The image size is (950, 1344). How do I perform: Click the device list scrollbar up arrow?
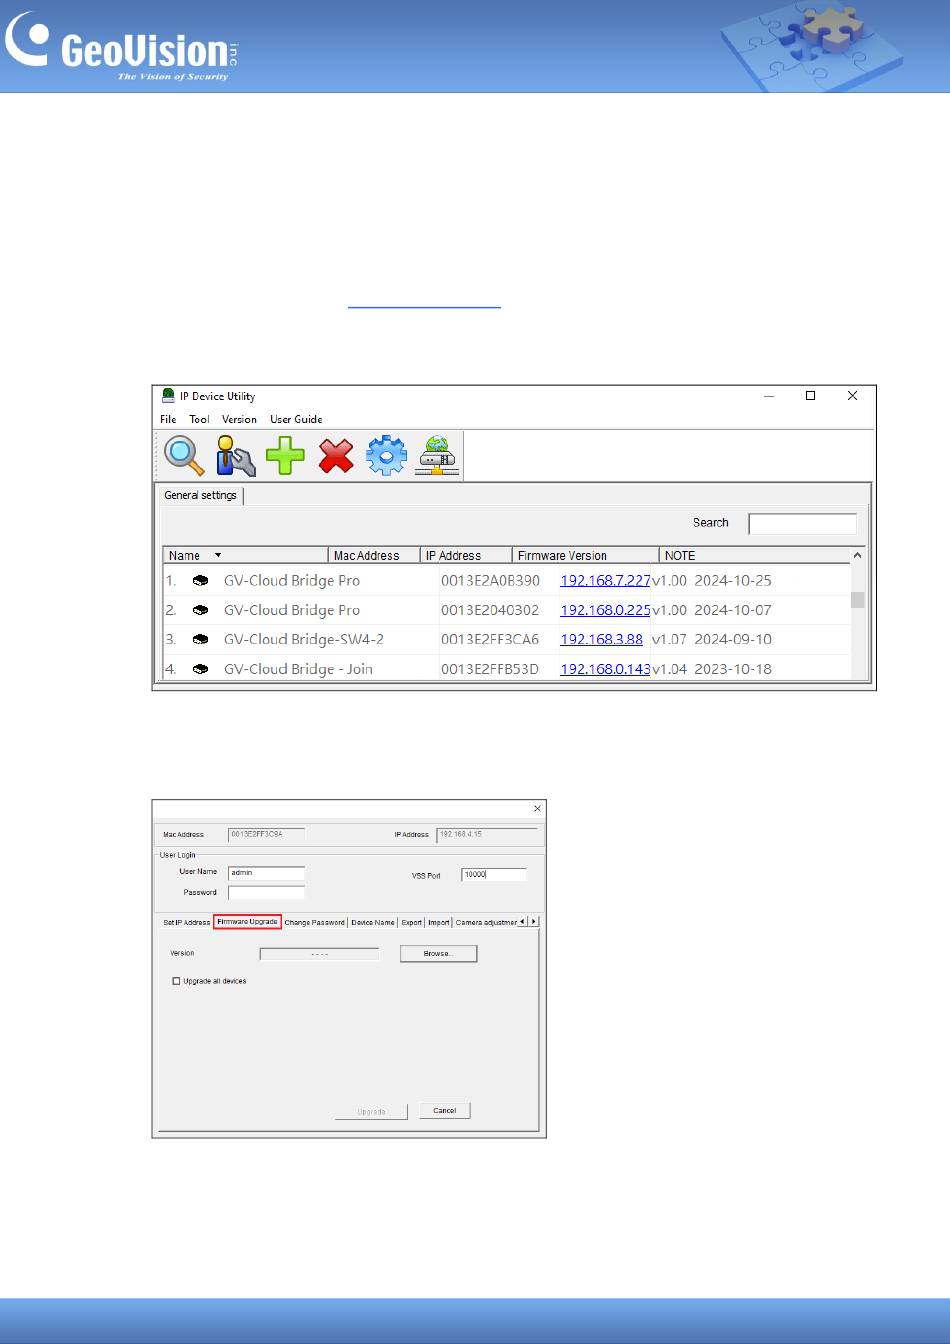tap(858, 555)
